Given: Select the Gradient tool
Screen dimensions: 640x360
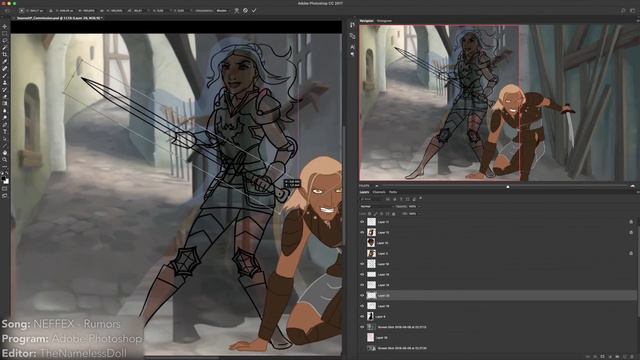Looking at the screenshot, I should (x=4, y=103).
